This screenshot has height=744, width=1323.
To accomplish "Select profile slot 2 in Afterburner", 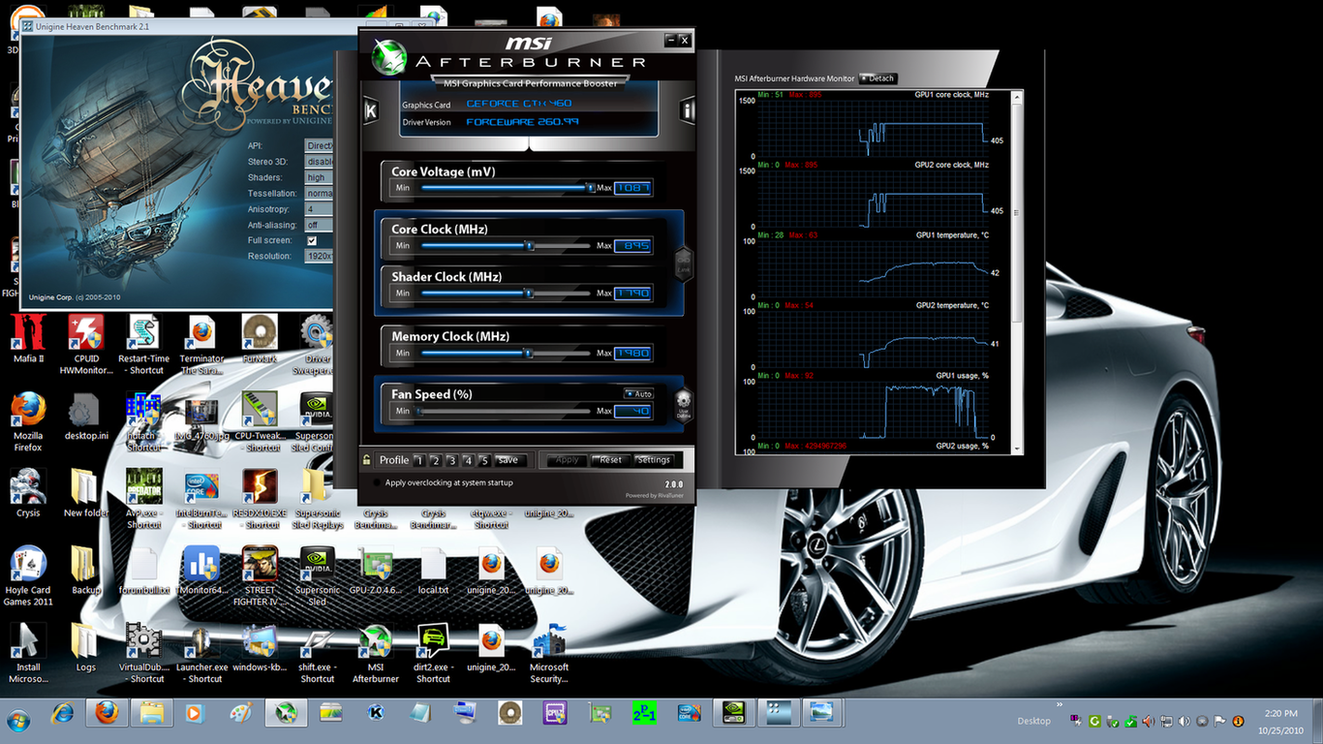I will point(435,460).
